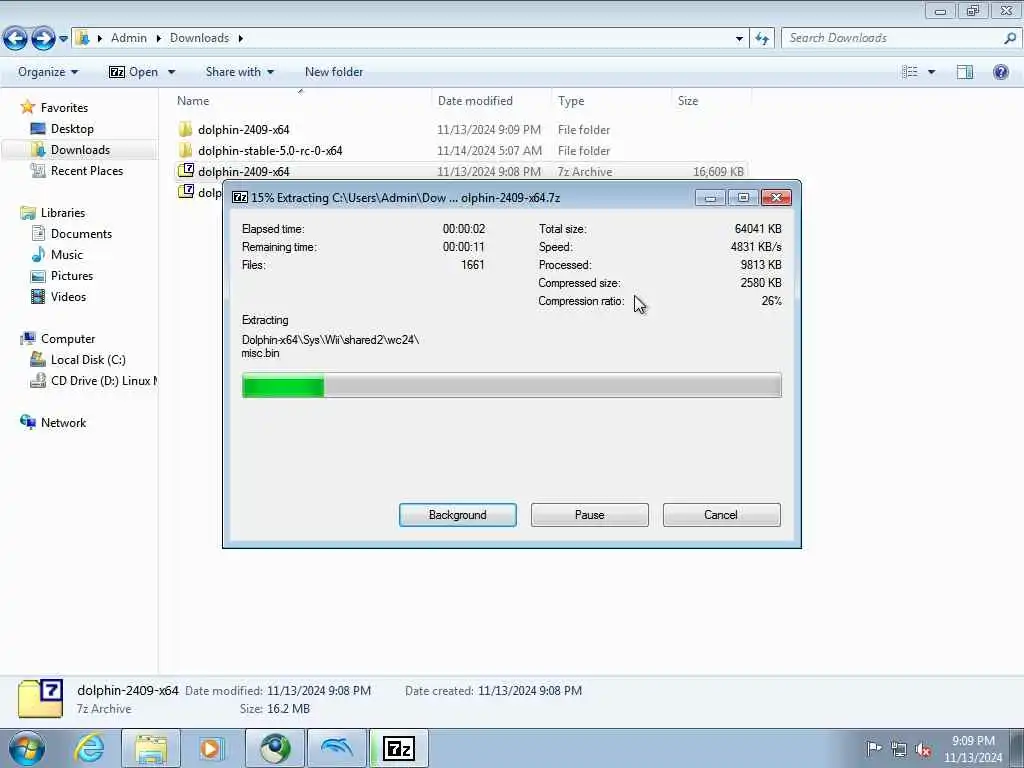Click the green extraction progress bar
The width and height of the screenshot is (1024, 768).
coord(511,385)
